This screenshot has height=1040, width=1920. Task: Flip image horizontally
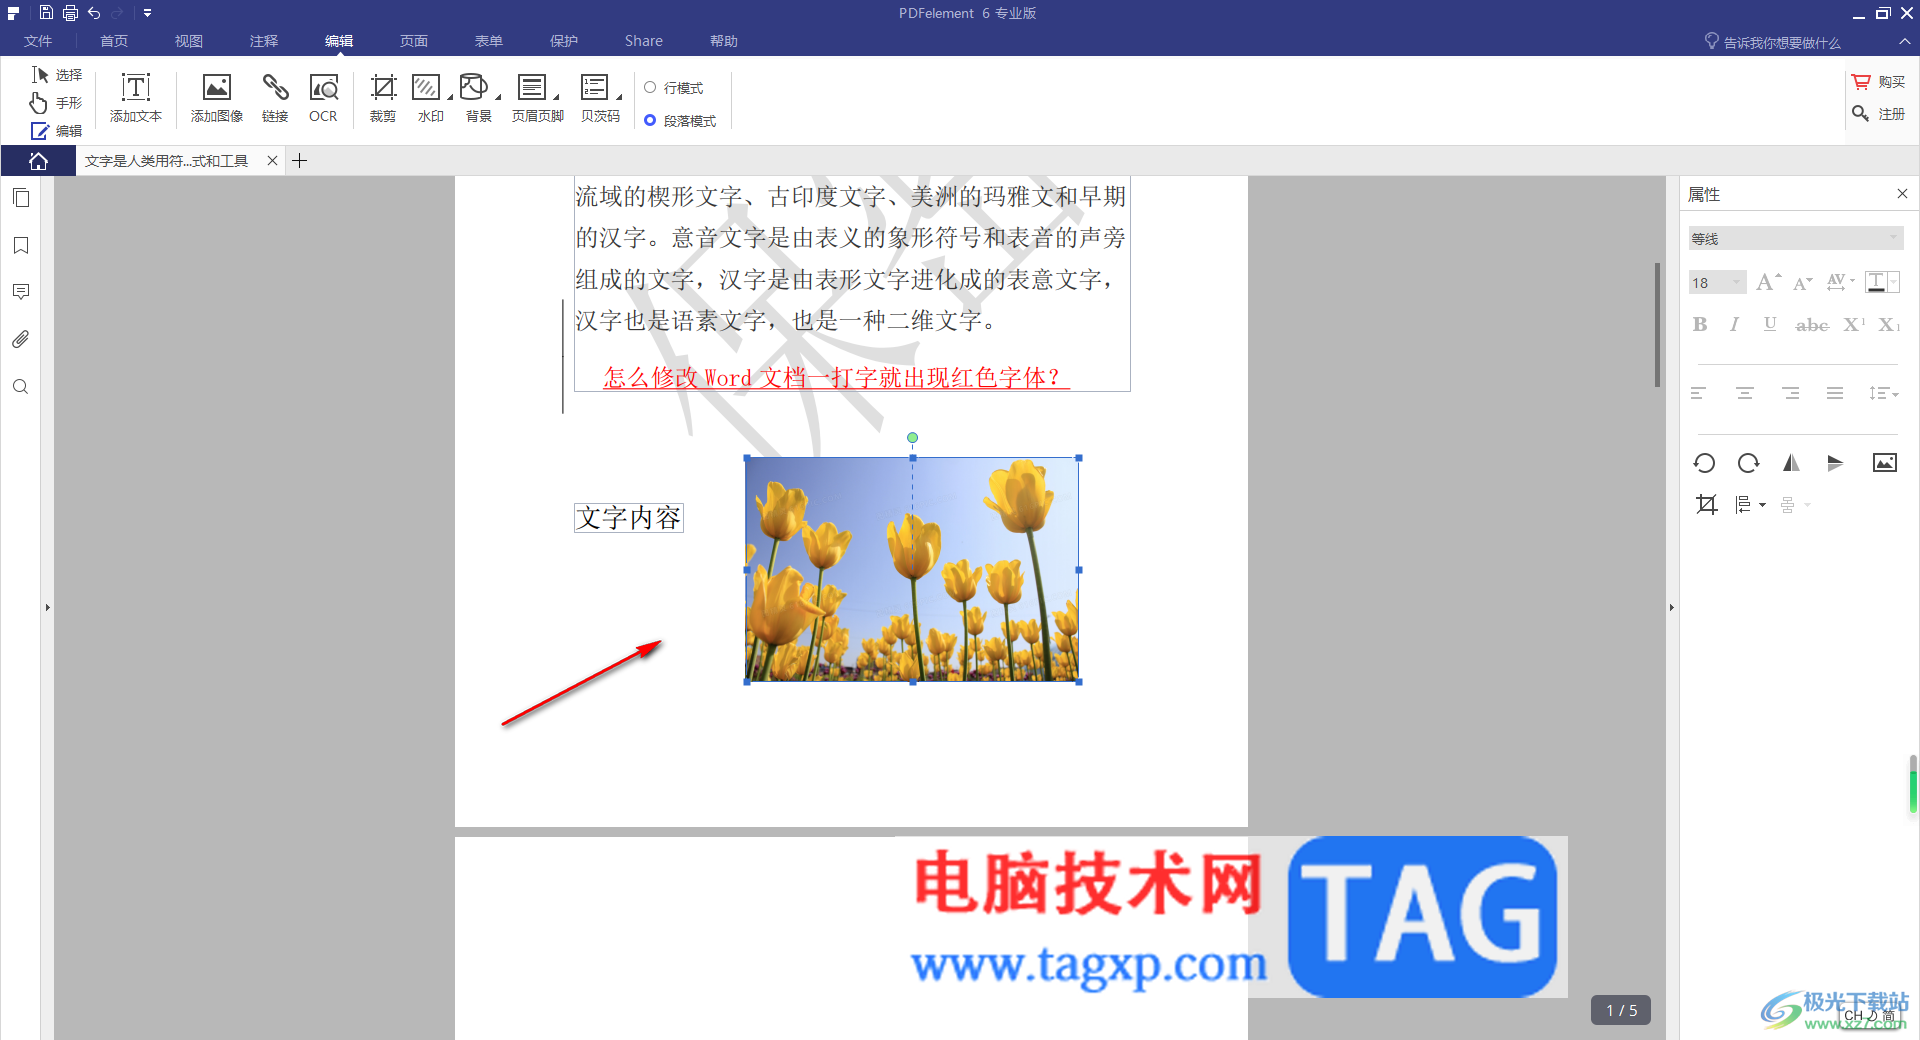[x=1791, y=463]
